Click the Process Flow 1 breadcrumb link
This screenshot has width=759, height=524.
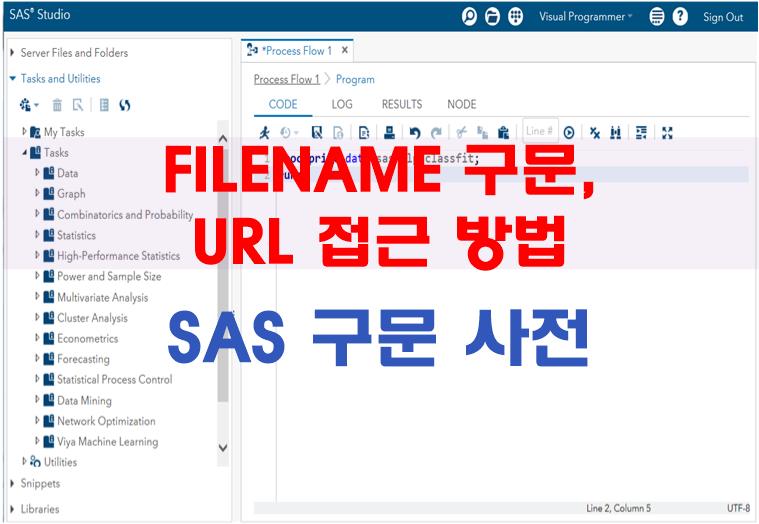(287, 79)
